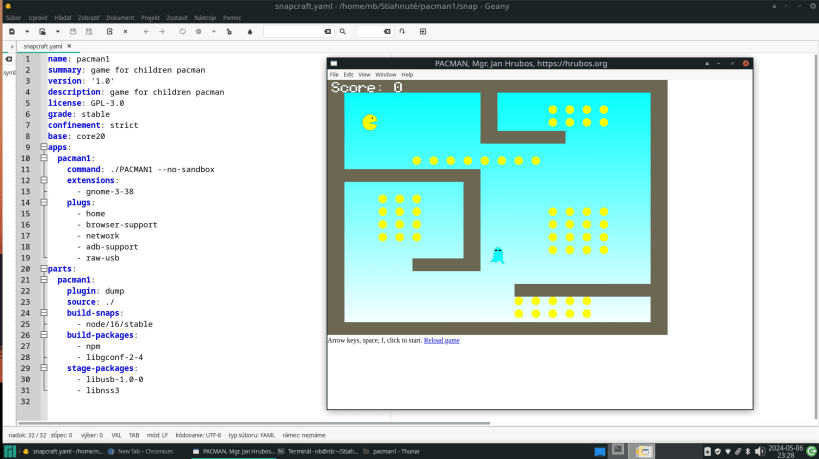The width and height of the screenshot is (819, 459).
Task: Collapse the stage-packages: fold marker
Action: tap(44, 368)
